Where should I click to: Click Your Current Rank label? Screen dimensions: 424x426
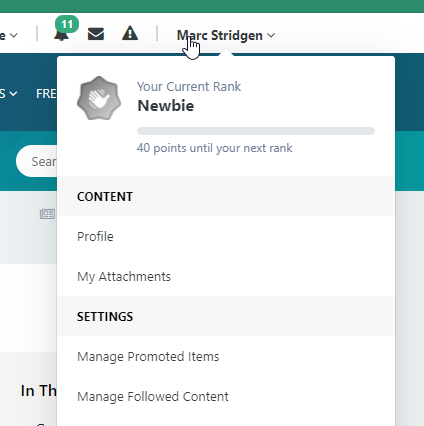coord(189,86)
